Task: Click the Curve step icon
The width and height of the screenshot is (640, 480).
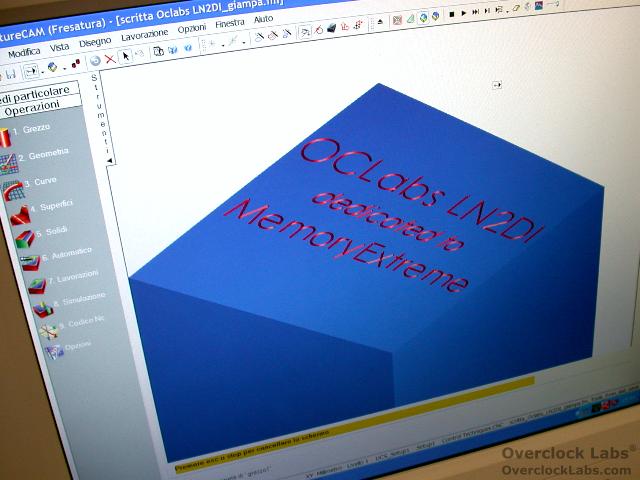Action: coord(13,190)
